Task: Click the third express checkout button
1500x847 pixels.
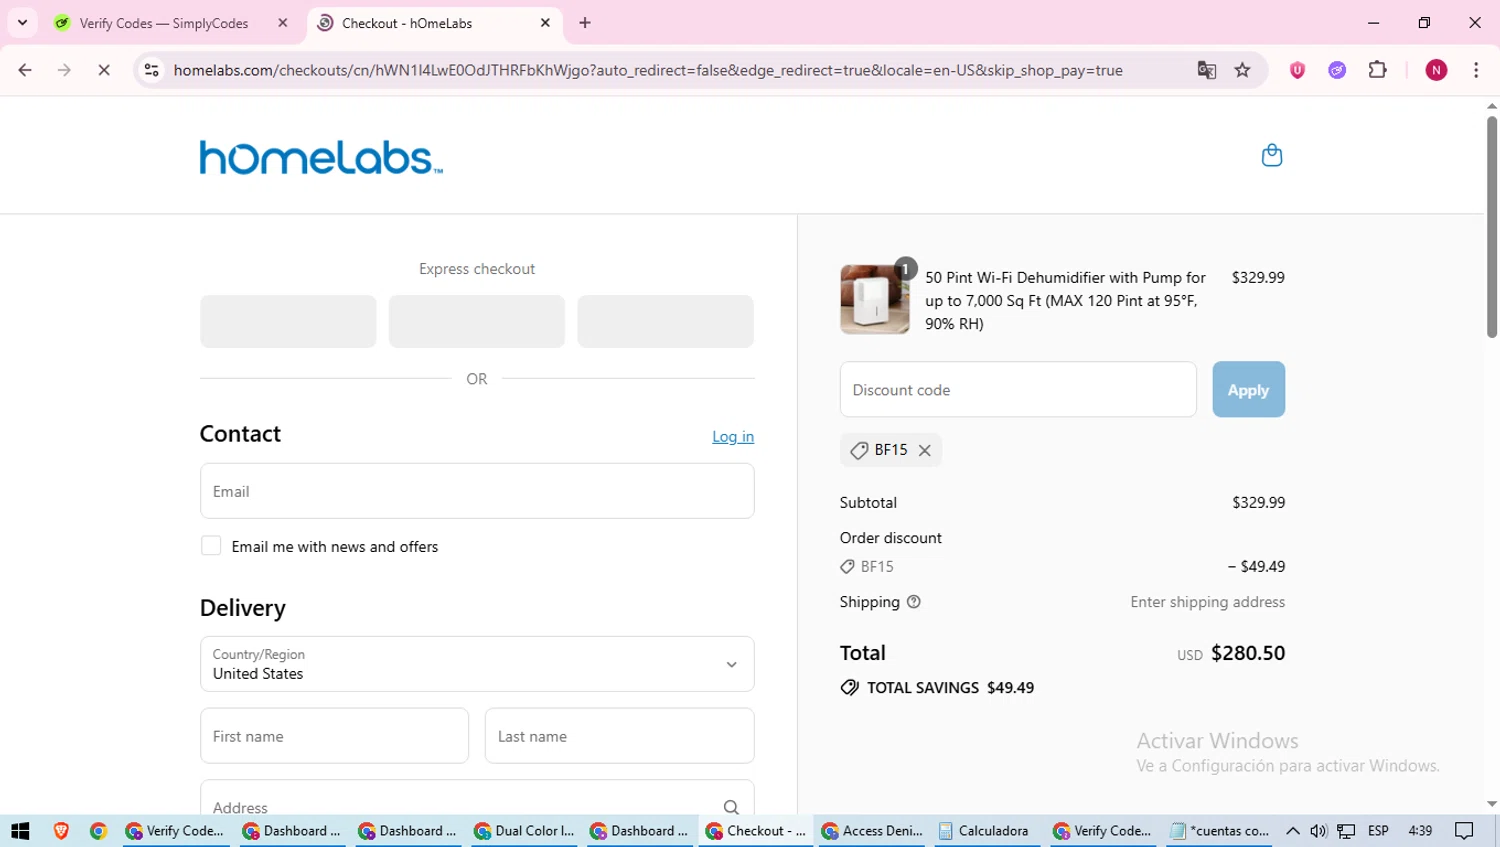Action: (665, 321)
